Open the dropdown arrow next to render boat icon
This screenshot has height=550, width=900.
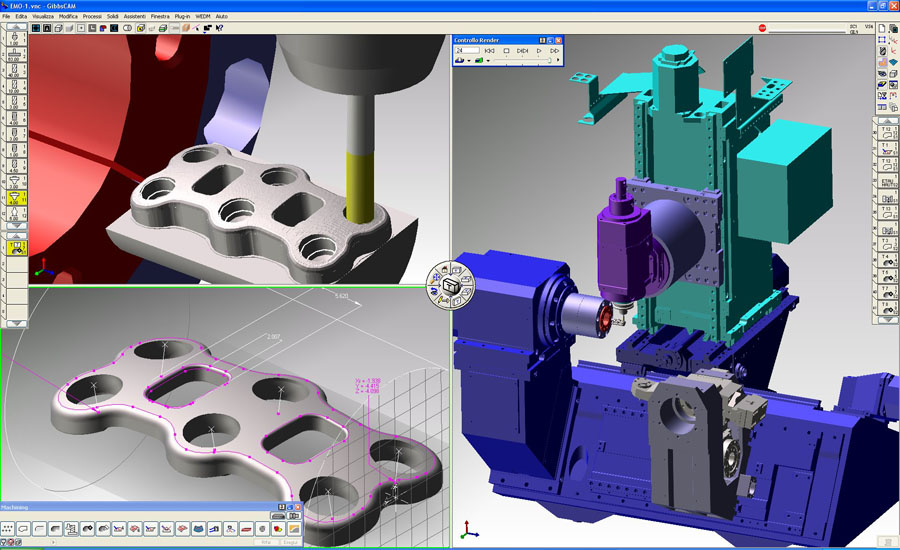coord(470,61)
